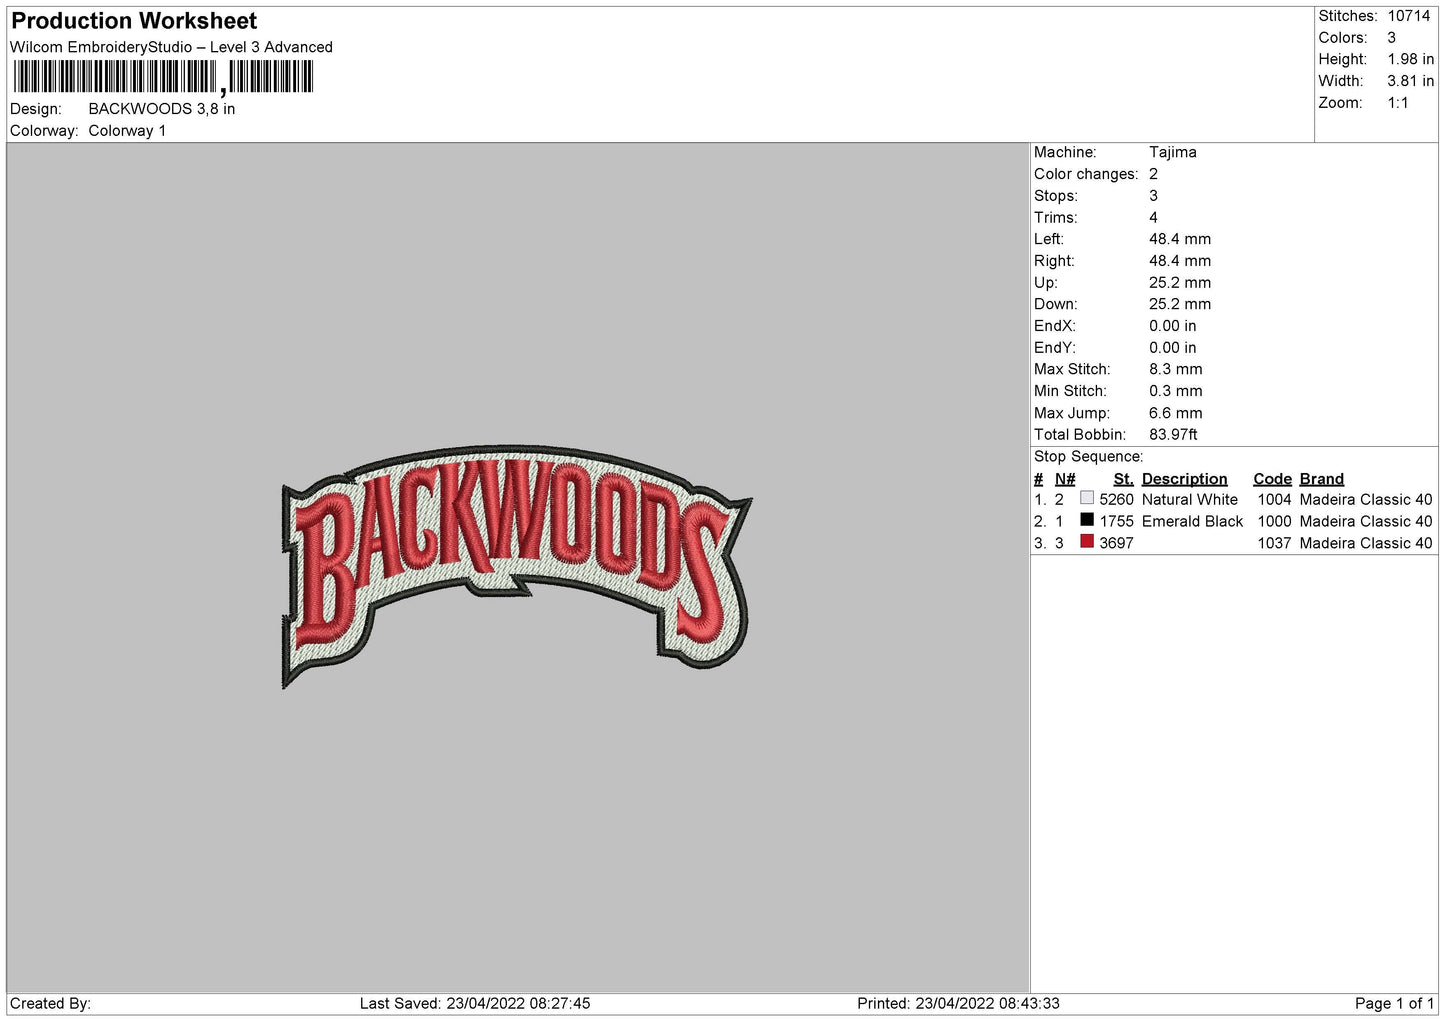Click the N# column header
1445x1021 pixels.
[x=1065, y=479]
